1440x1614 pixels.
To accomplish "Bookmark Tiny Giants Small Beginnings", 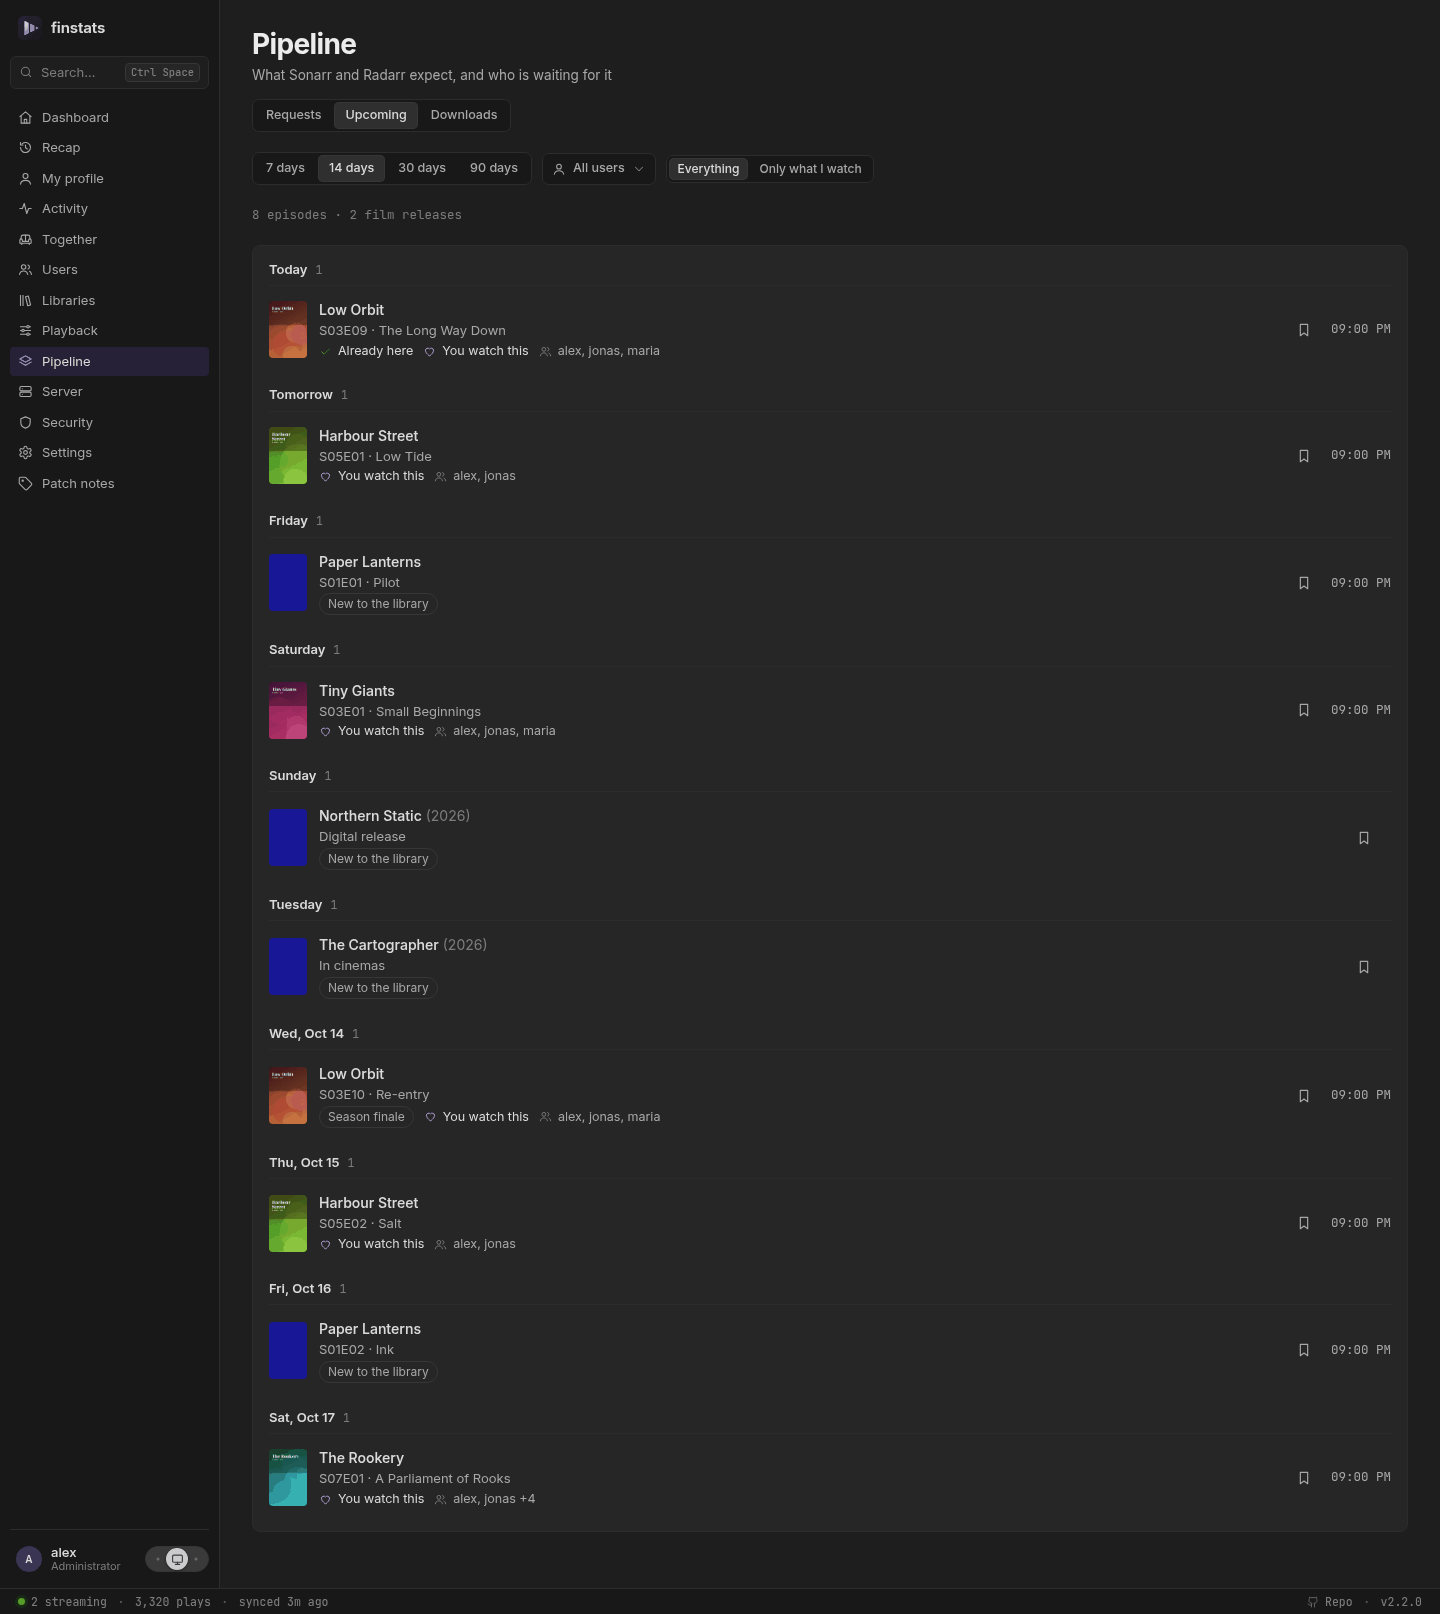I will click(x=1304, y=710).
